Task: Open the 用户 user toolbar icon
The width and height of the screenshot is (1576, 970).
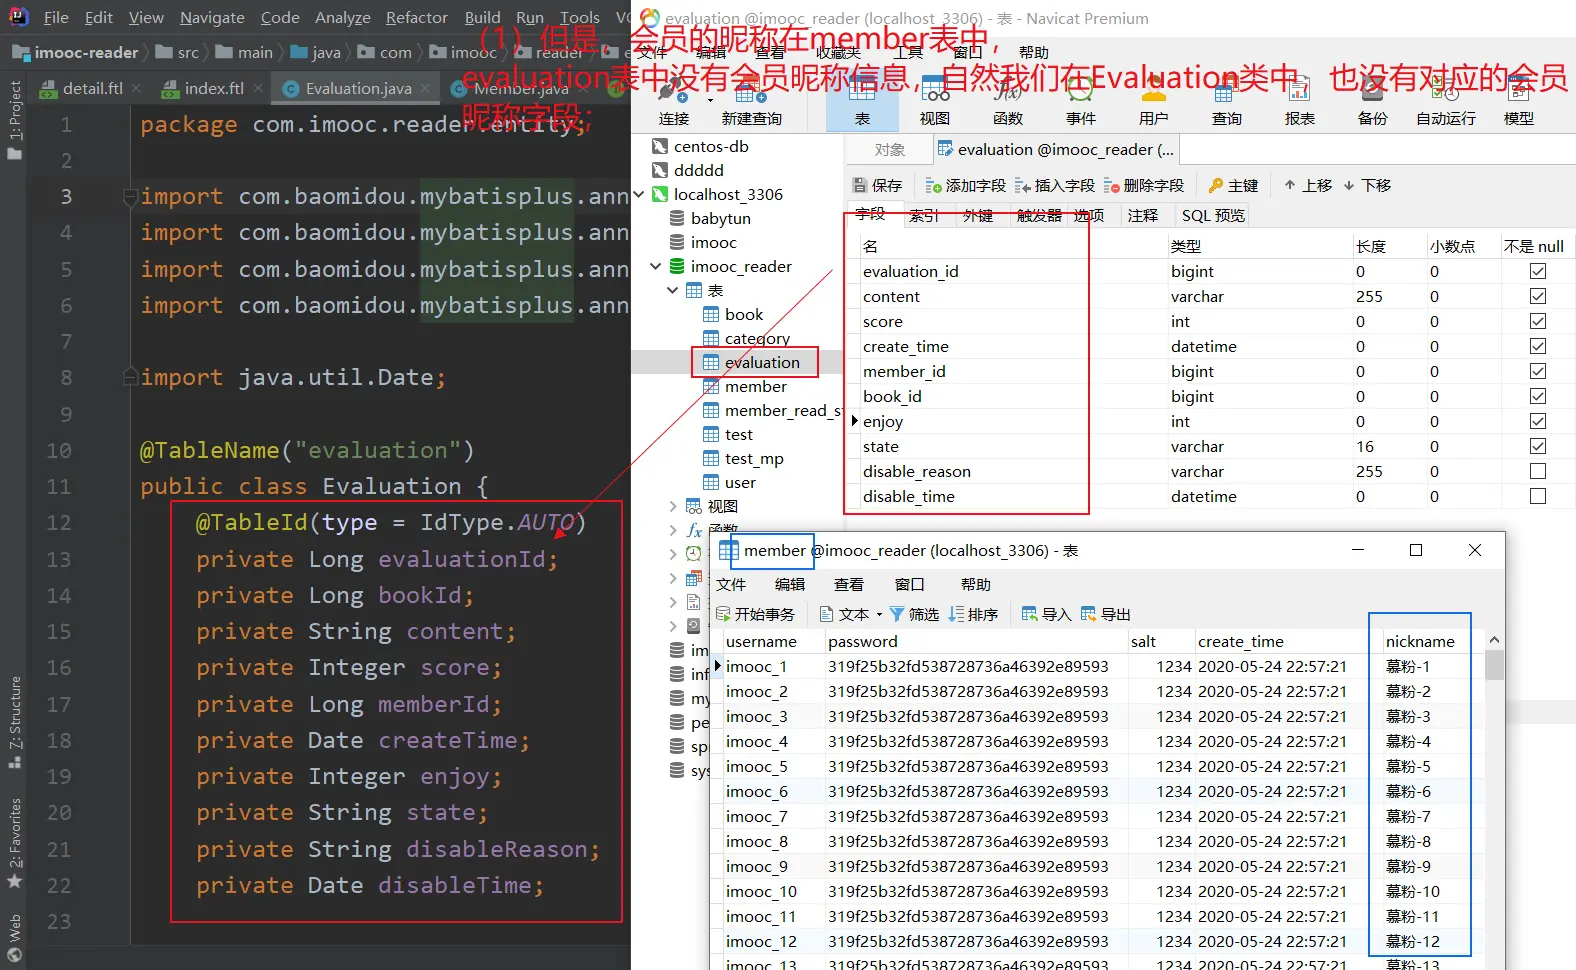Action: 1153,97
